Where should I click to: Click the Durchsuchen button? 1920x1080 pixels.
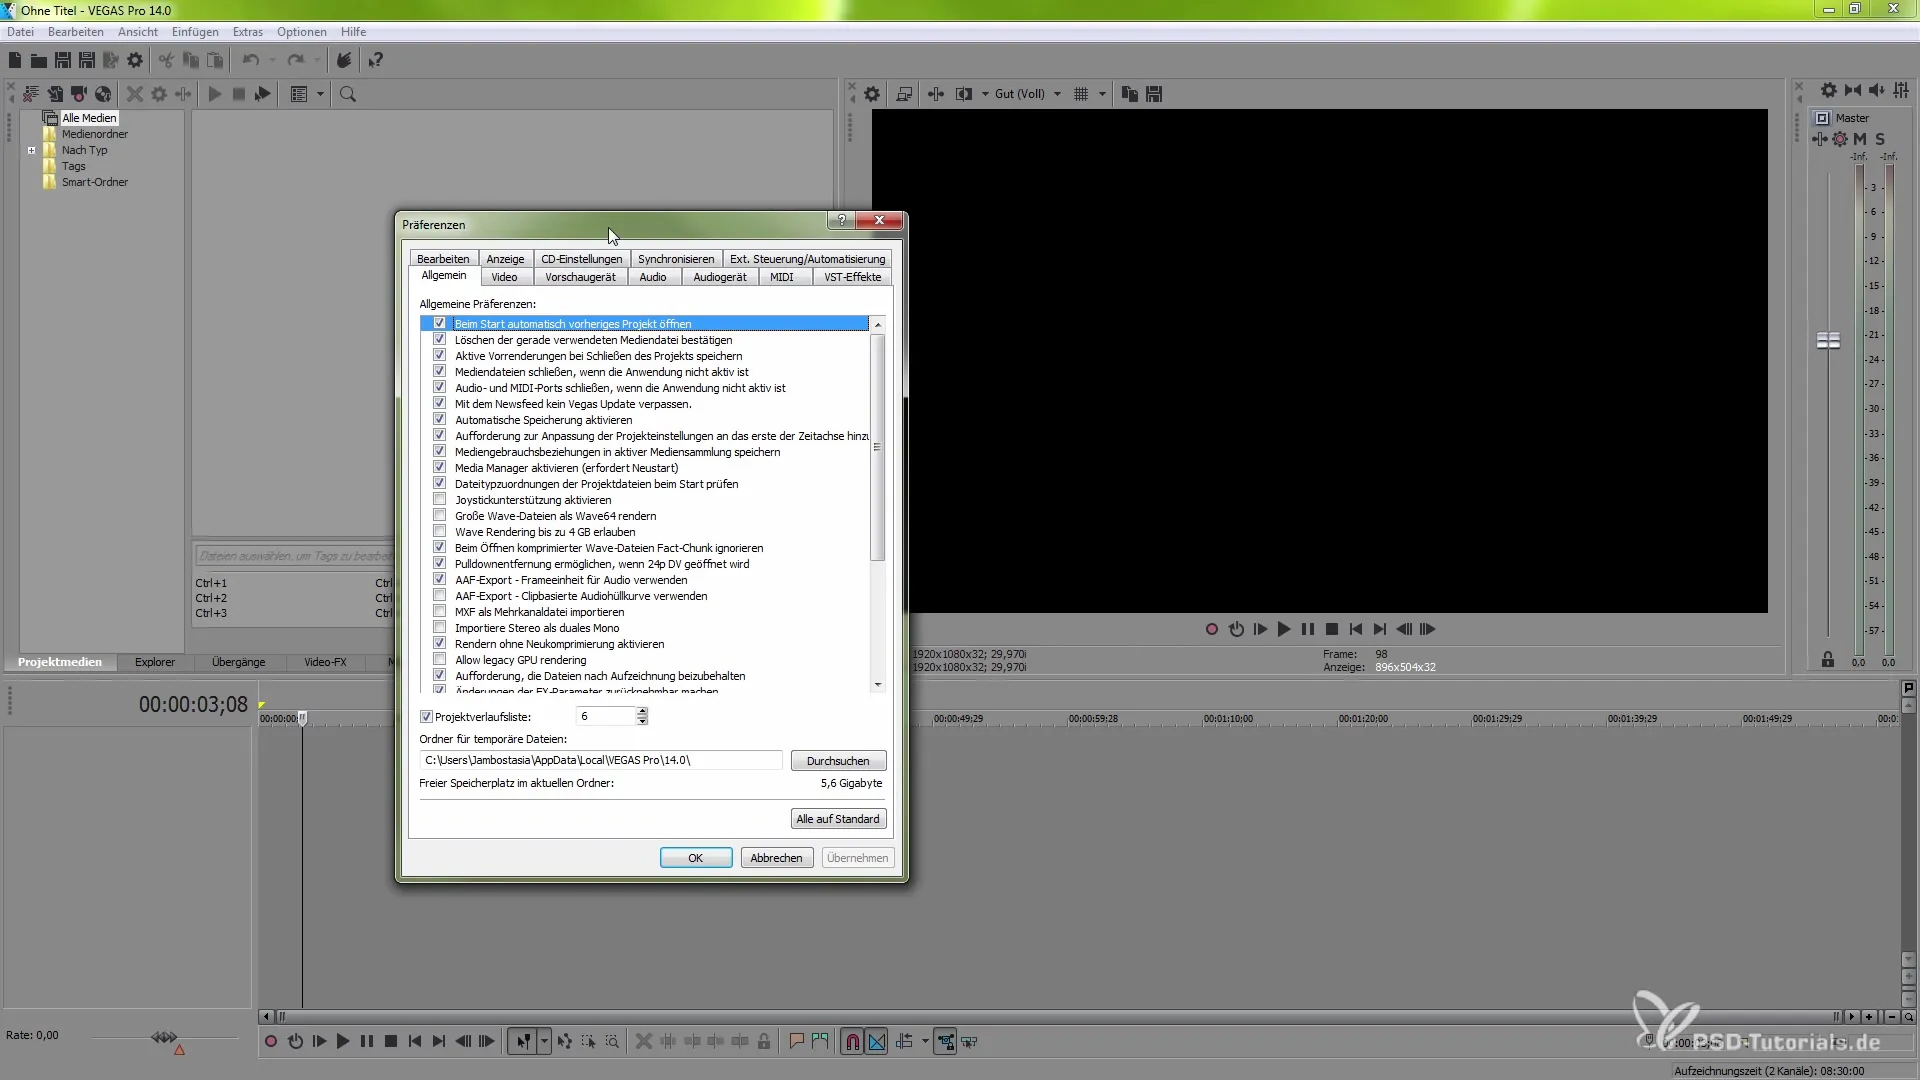pyautogui.click(x=838, y=761)
